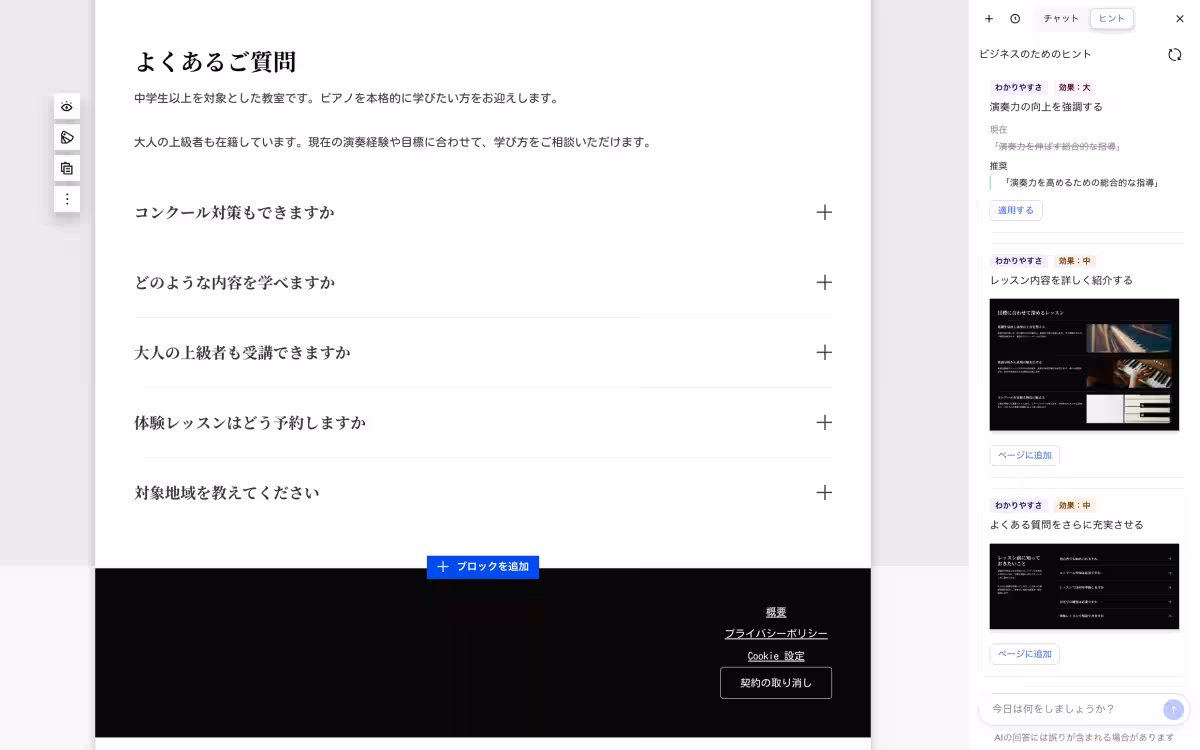Toggle block visibility with the eye icon
This screenshot has height=750, width=1200.
[x=67, y=106]
